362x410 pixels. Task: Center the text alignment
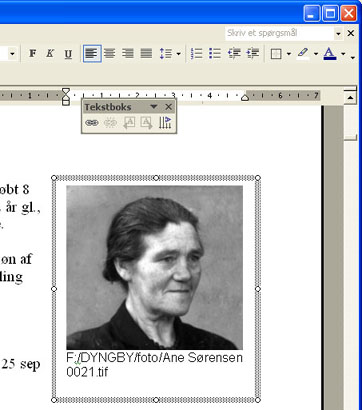[110, 53]
